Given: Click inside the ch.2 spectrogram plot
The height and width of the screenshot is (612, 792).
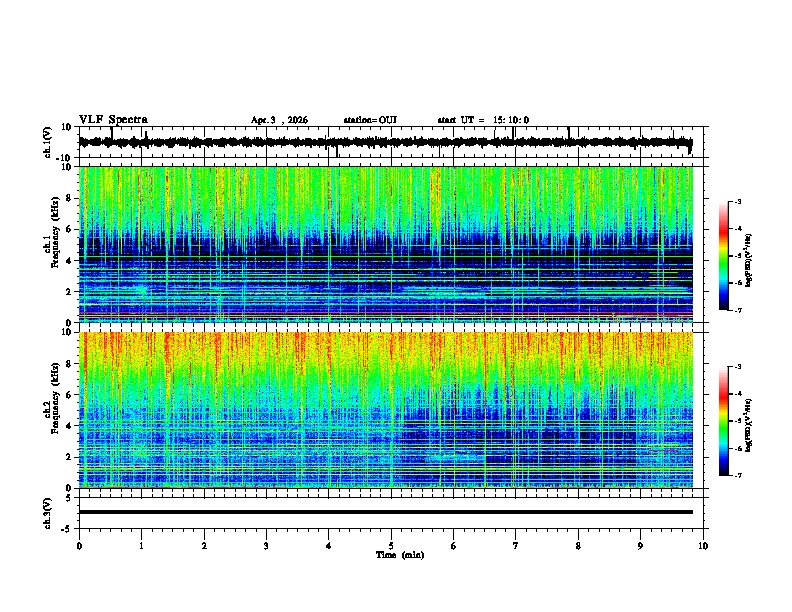Looking at the screenshot, I should 386,410.
